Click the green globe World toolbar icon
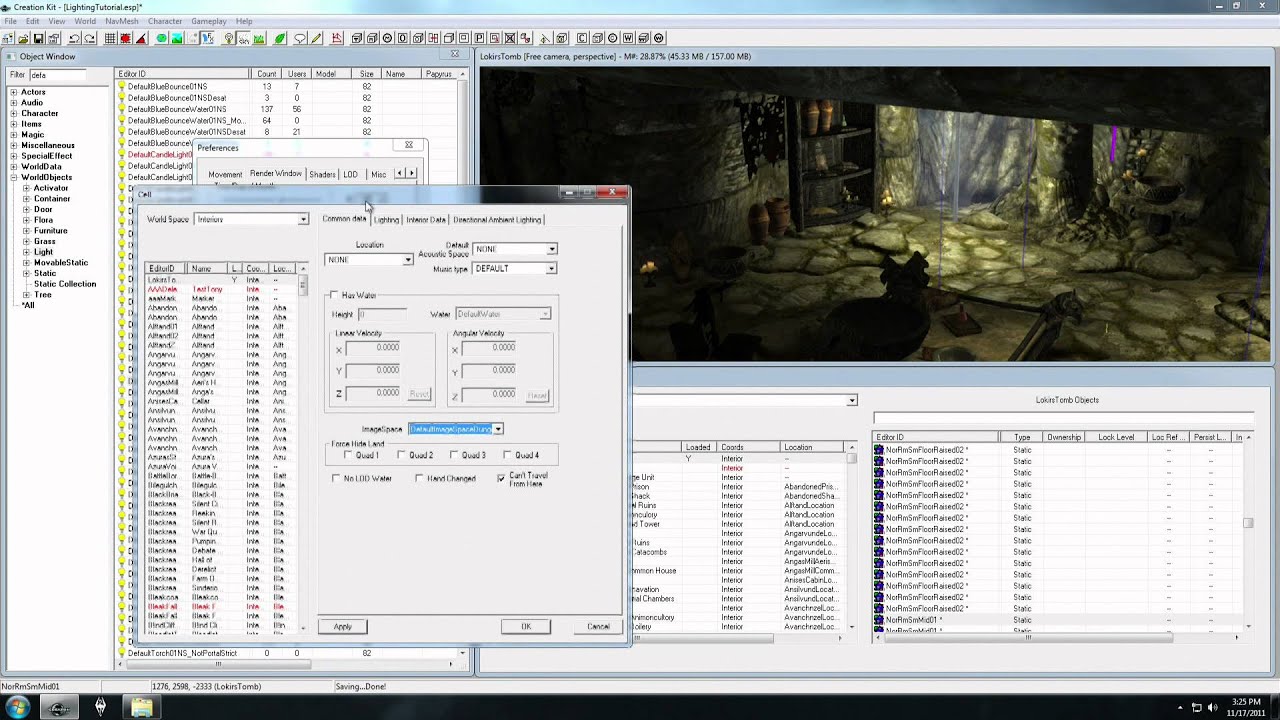Viewport: 1280px width, 720px height. [x=161, y=38]
